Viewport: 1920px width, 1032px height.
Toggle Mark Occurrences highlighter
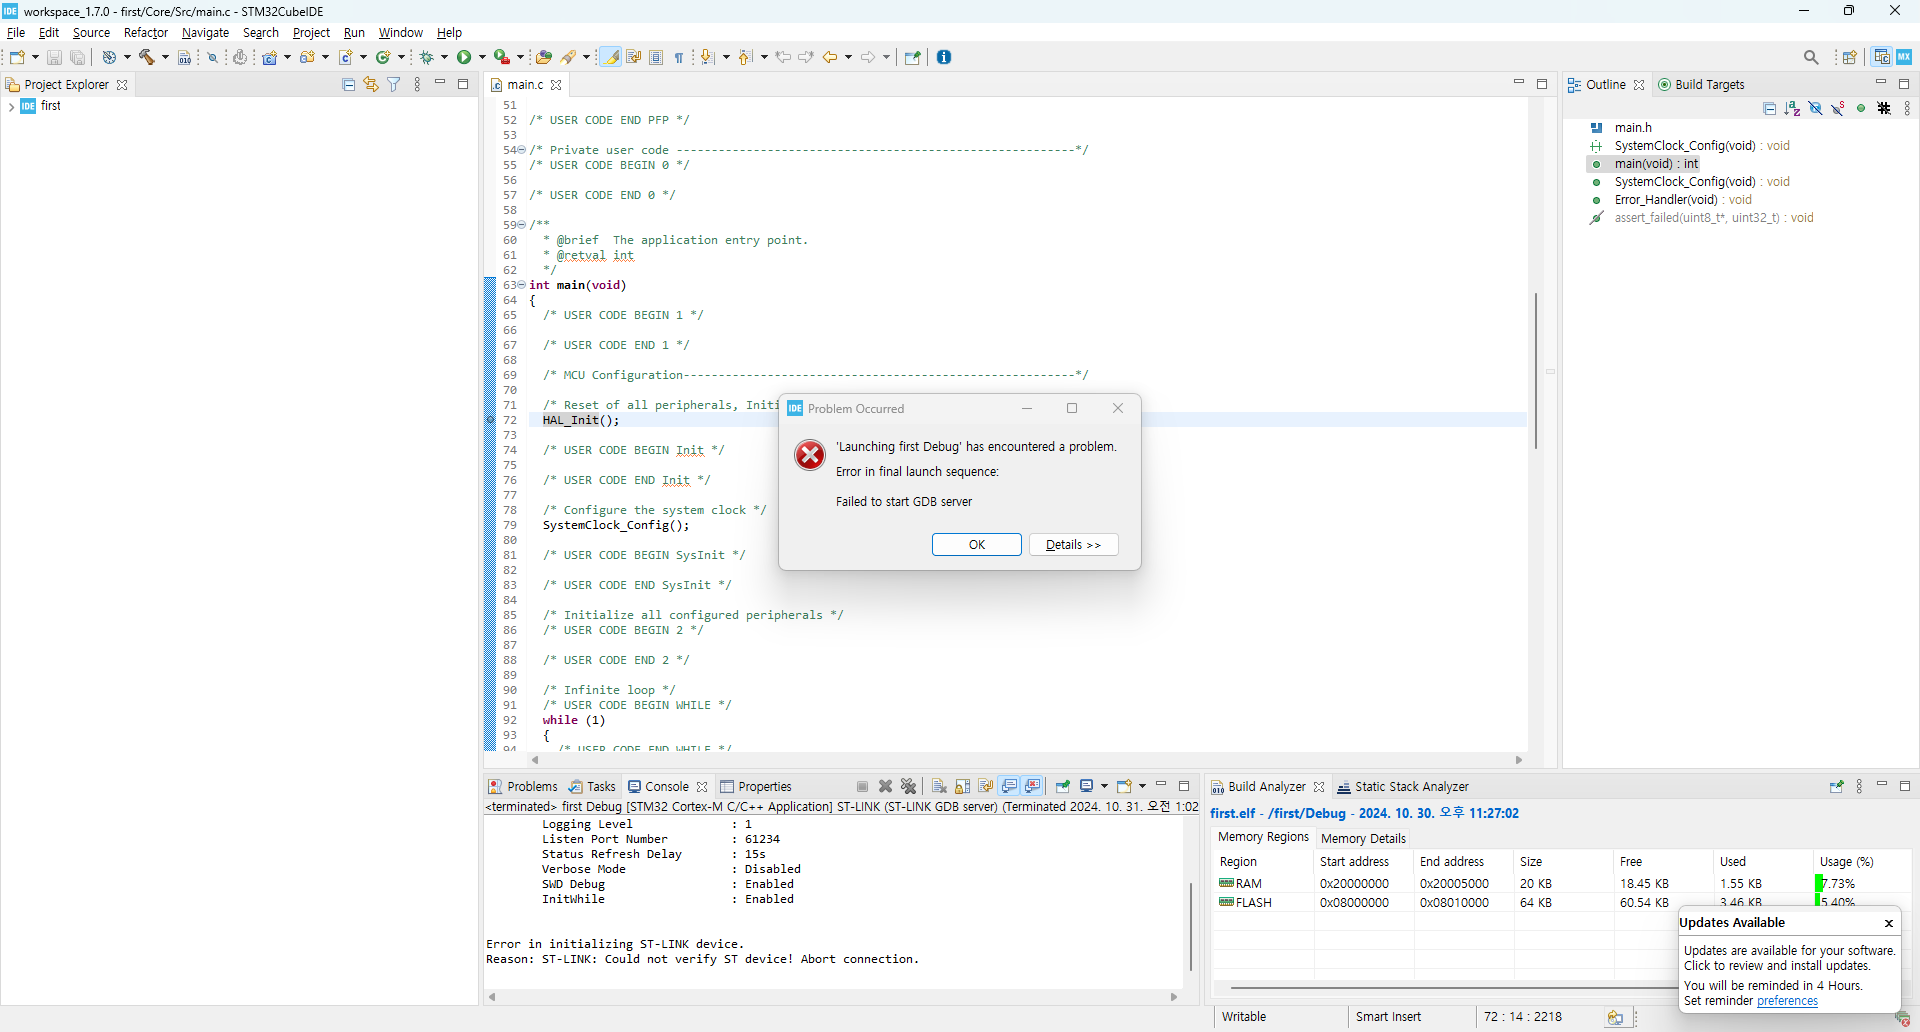click(x=610, y=57)
